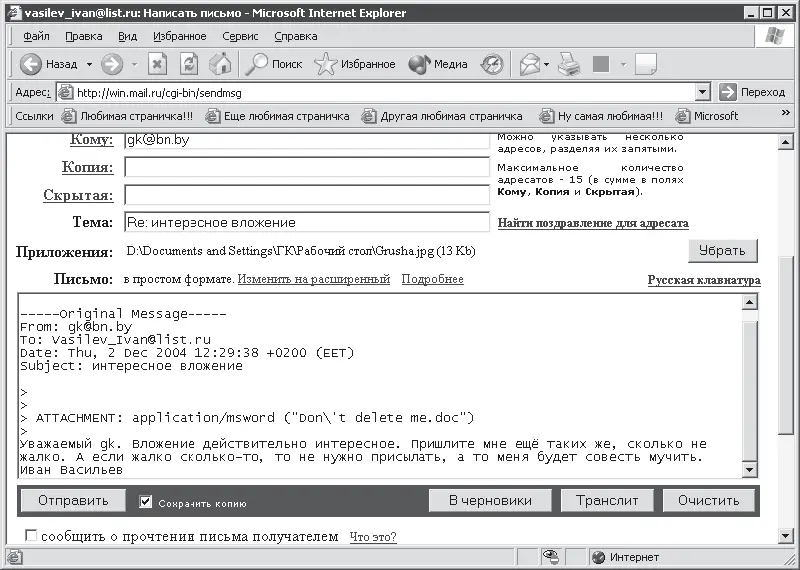Open the Справка menu
800x570 pixels.
296,36
